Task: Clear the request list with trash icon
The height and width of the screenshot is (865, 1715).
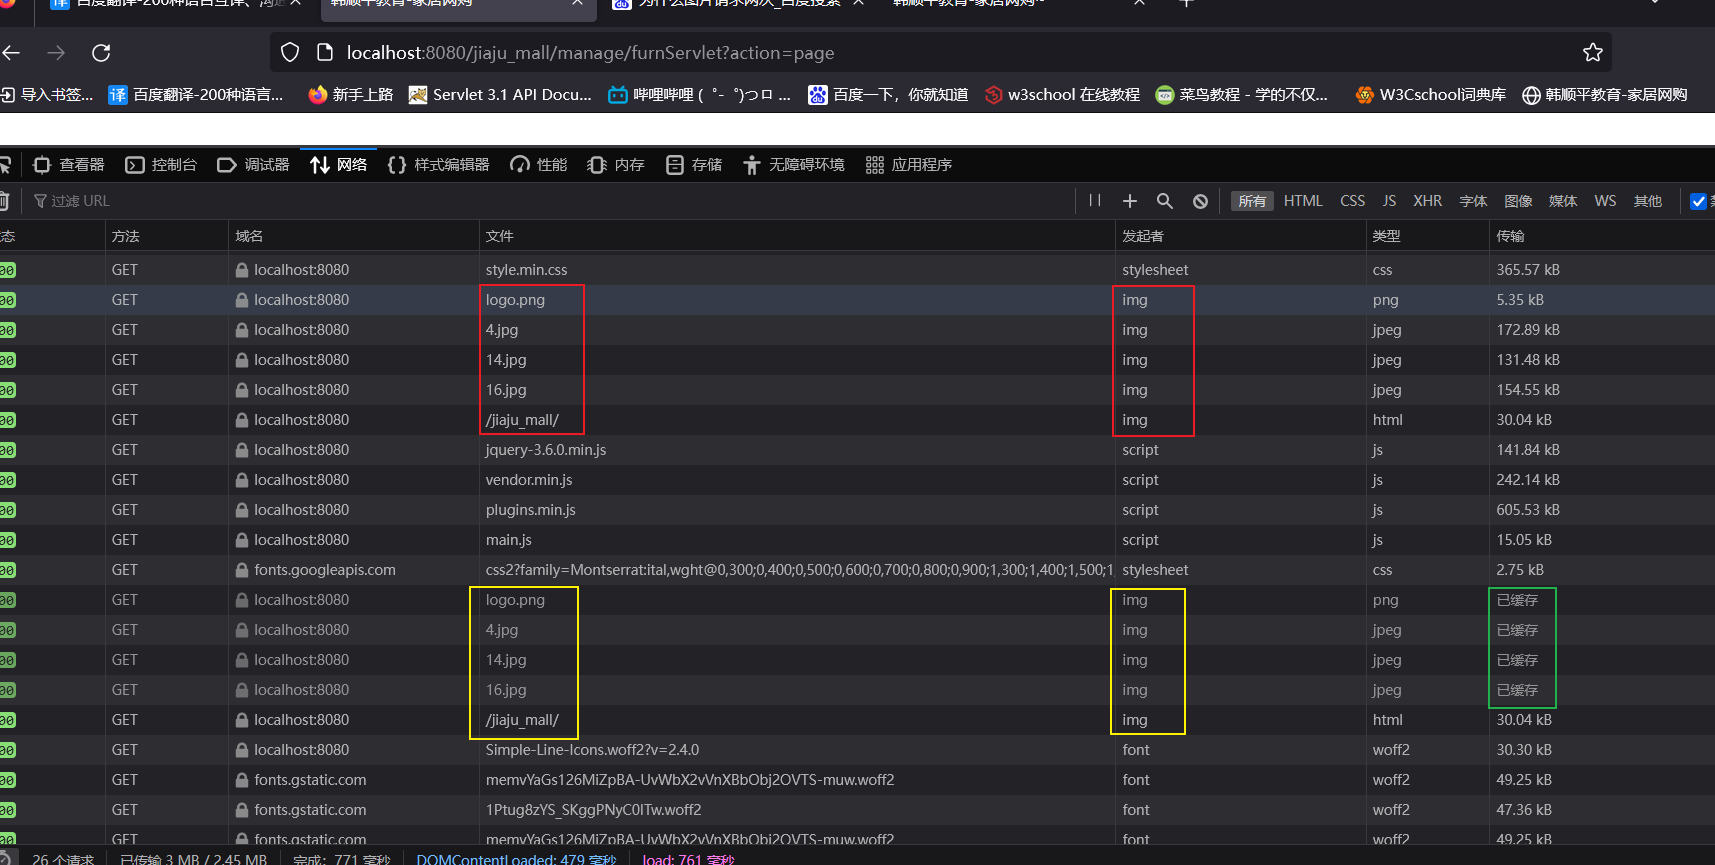Action: coord(4,201)
